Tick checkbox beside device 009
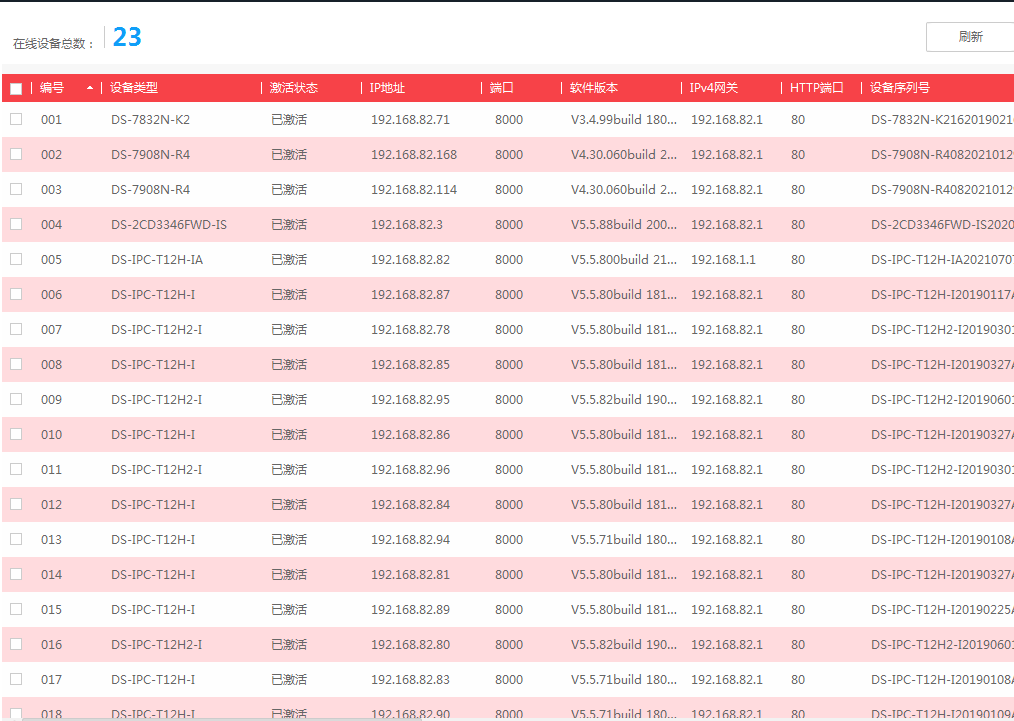This screenshot has width=1014, height=721. coord(16,399)
